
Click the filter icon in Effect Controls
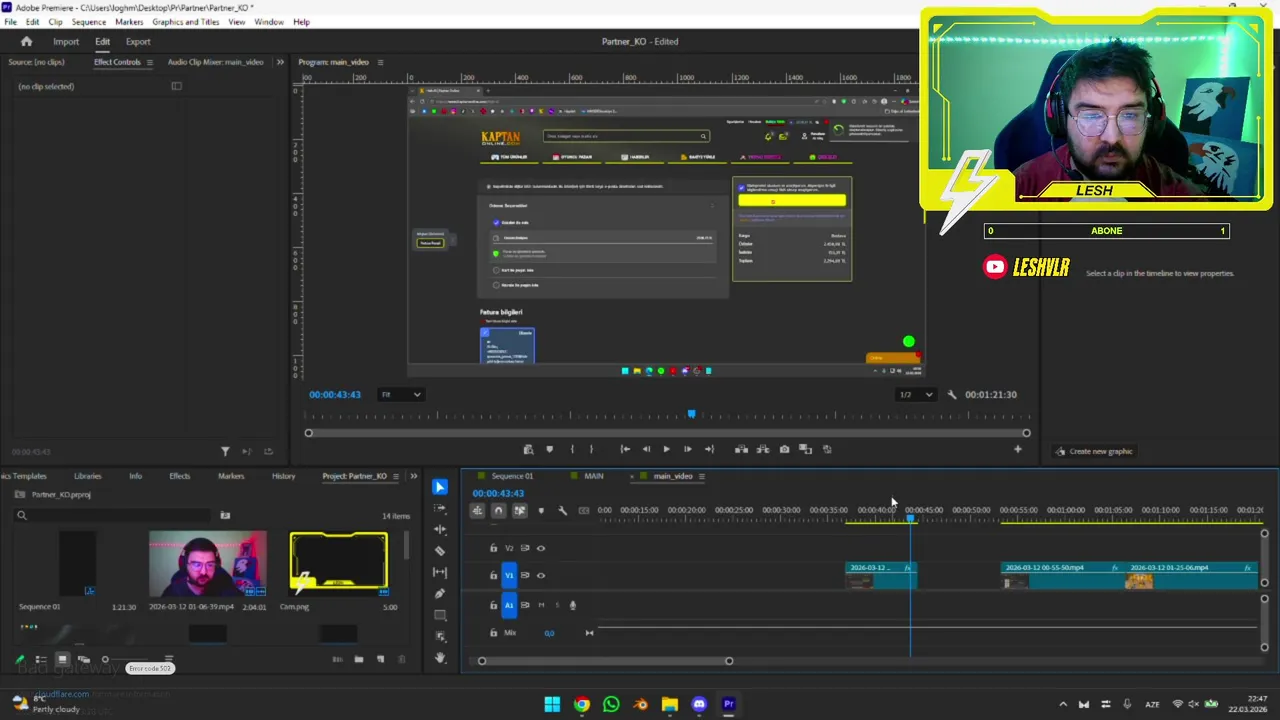[x=225, y=452]
